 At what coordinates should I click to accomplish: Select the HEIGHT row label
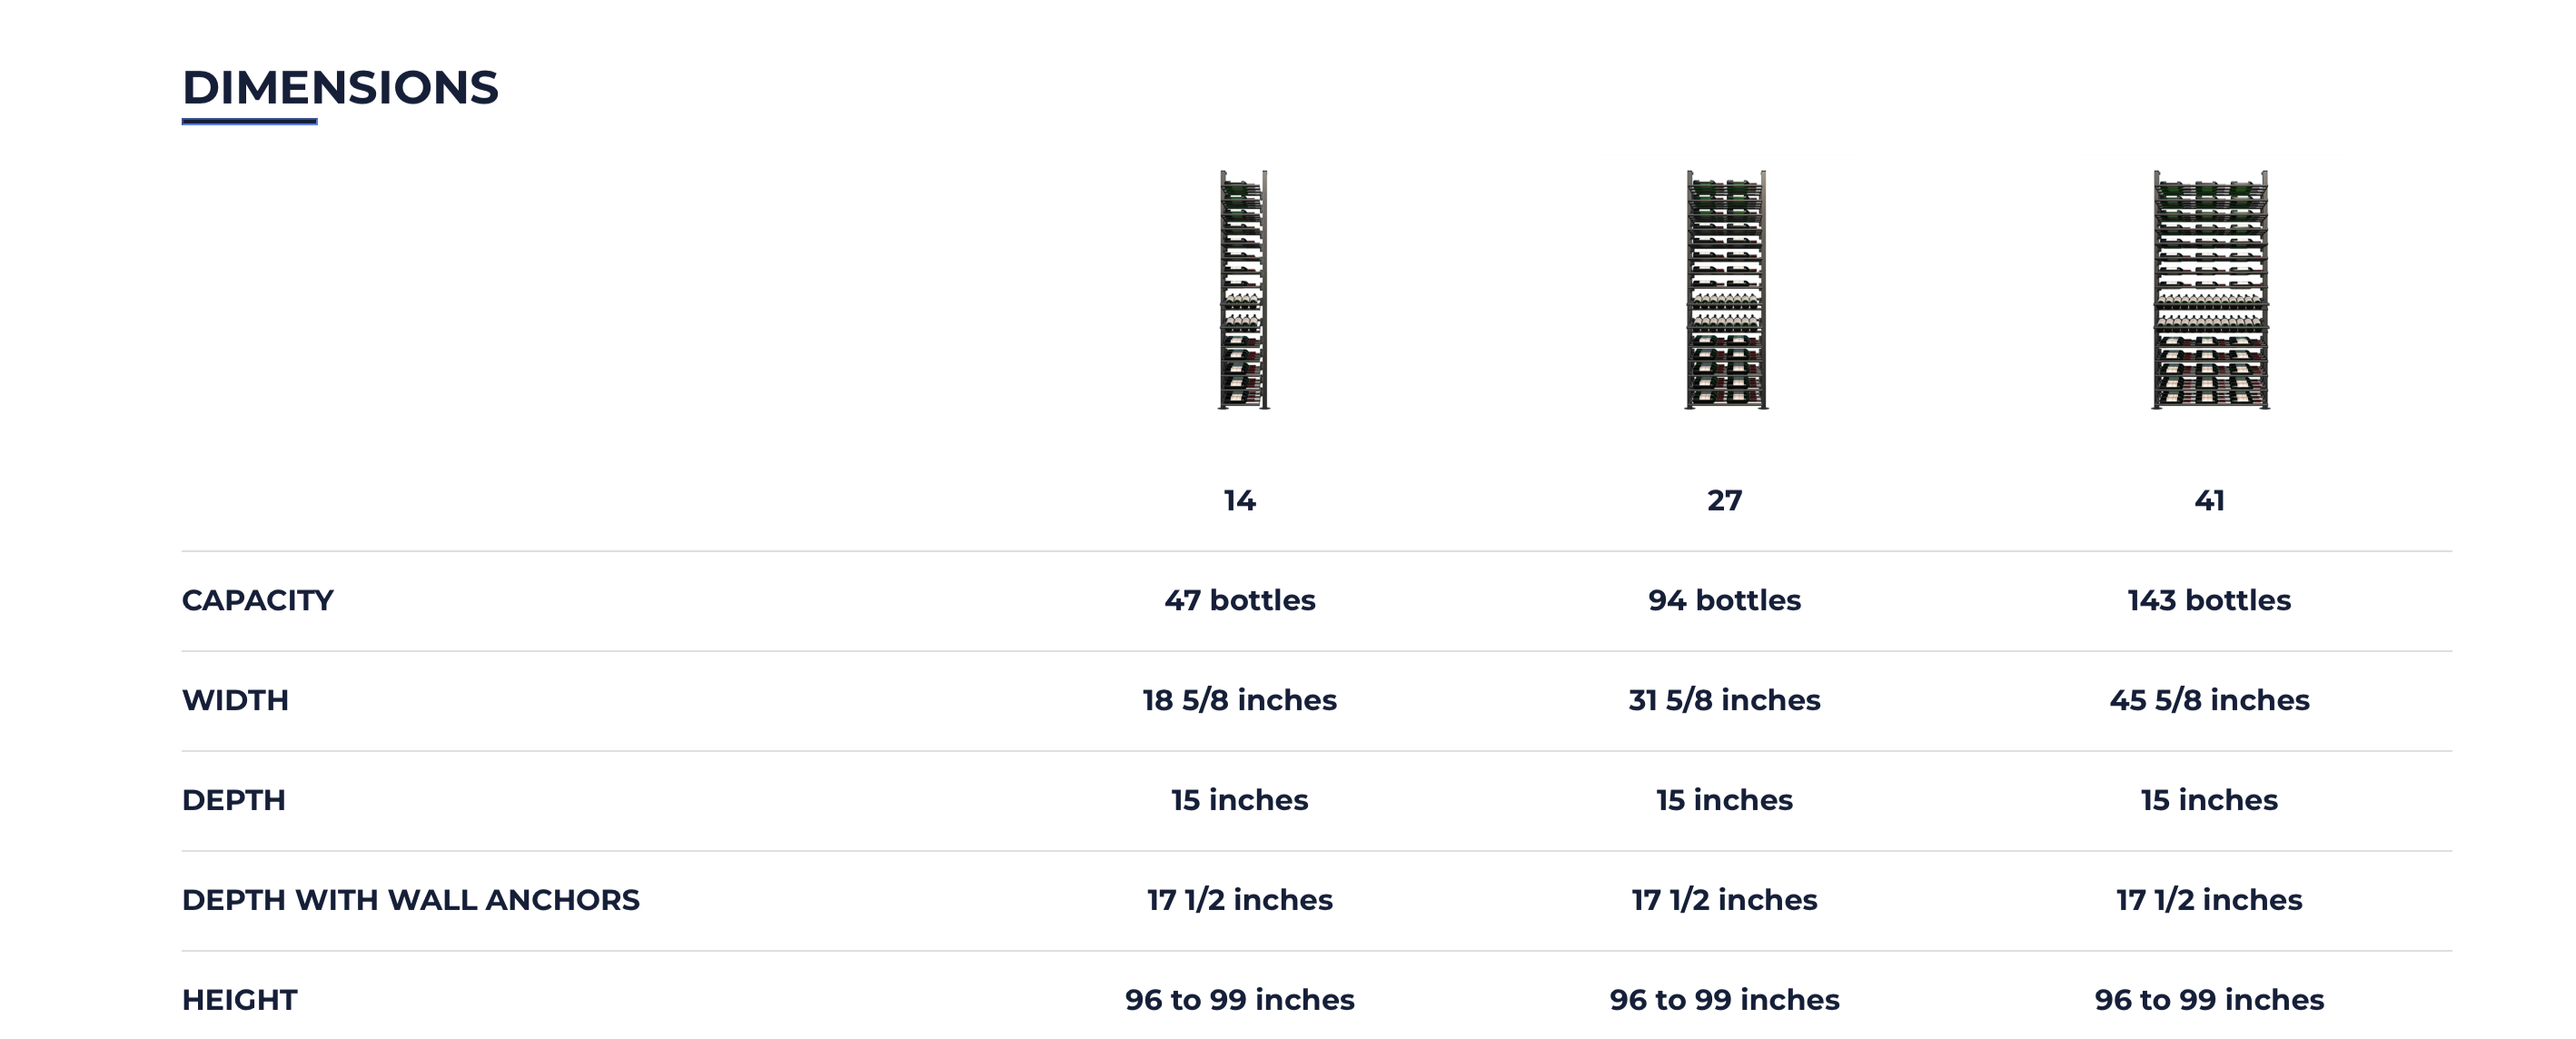tap(240, 1000)
